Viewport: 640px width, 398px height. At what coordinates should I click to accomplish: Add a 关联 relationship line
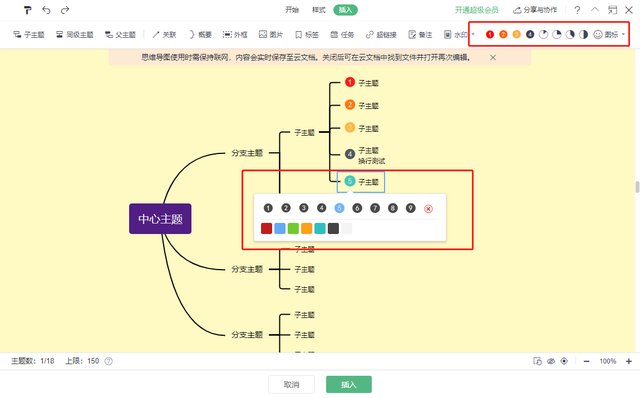pyautogui.click(x=164, y=35)
